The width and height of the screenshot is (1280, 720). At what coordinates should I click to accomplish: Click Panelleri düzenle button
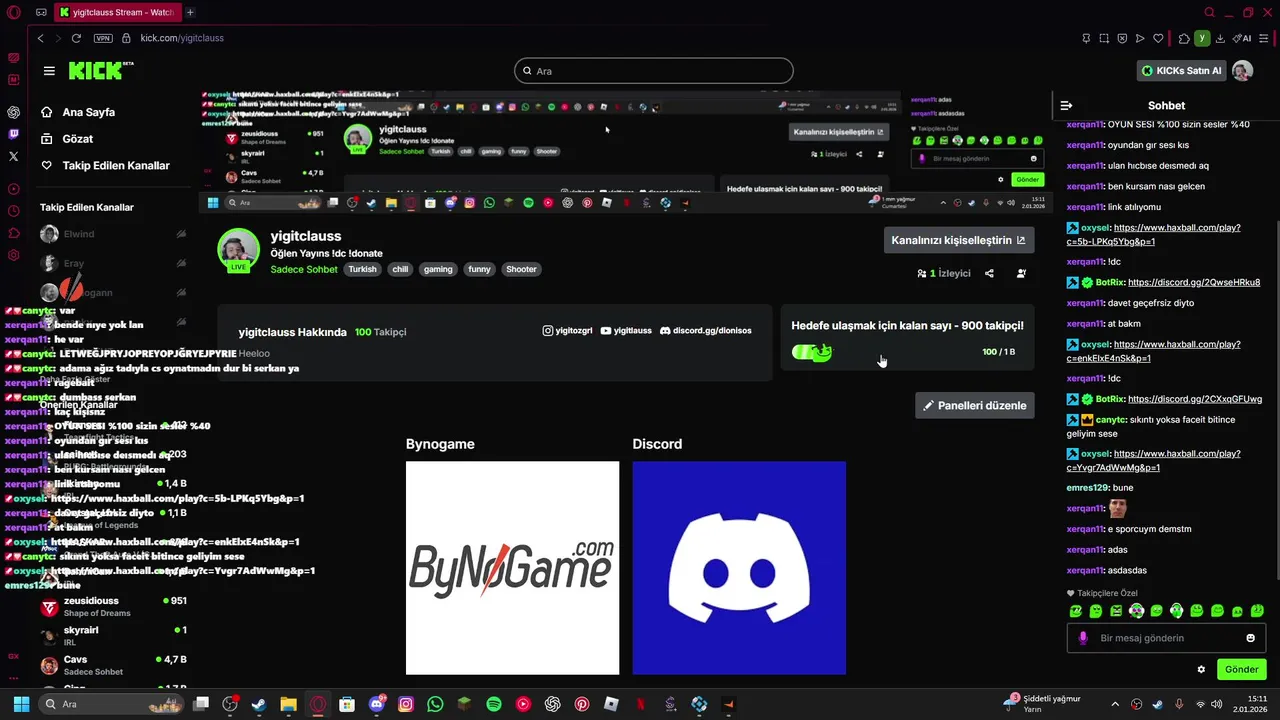tap(975, 405)
